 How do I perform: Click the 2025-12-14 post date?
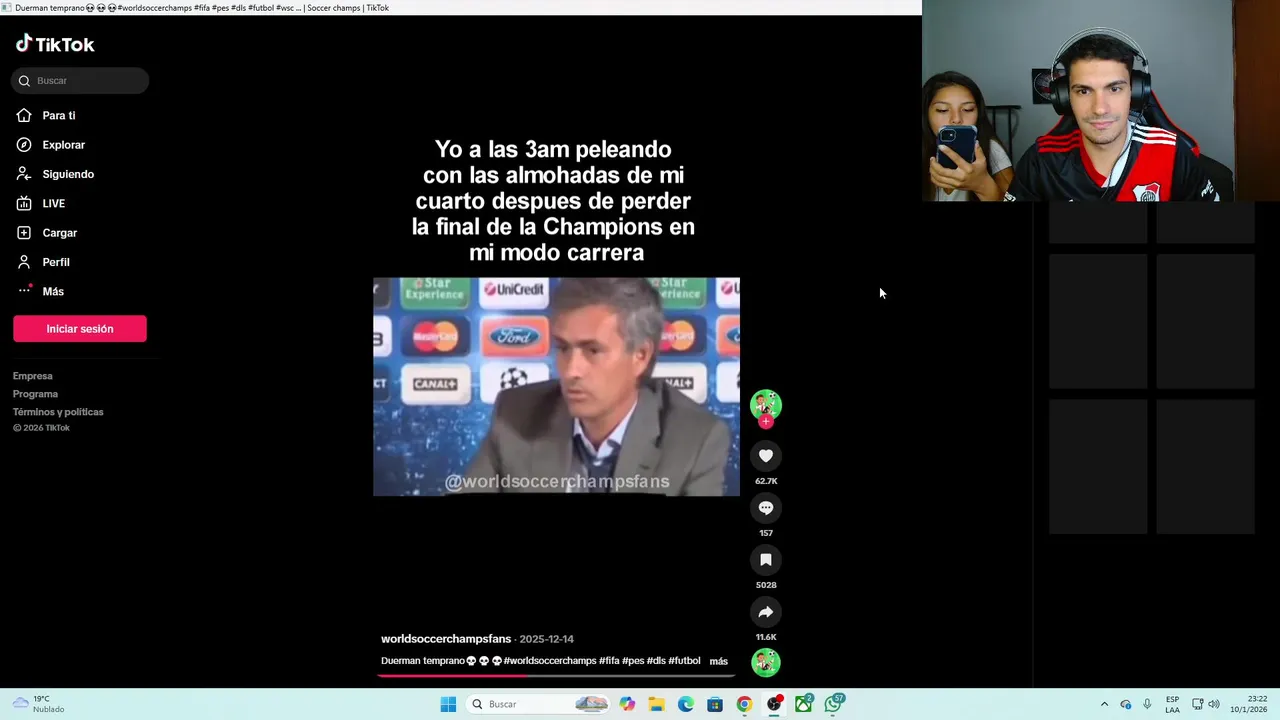[x=546, y=639]
